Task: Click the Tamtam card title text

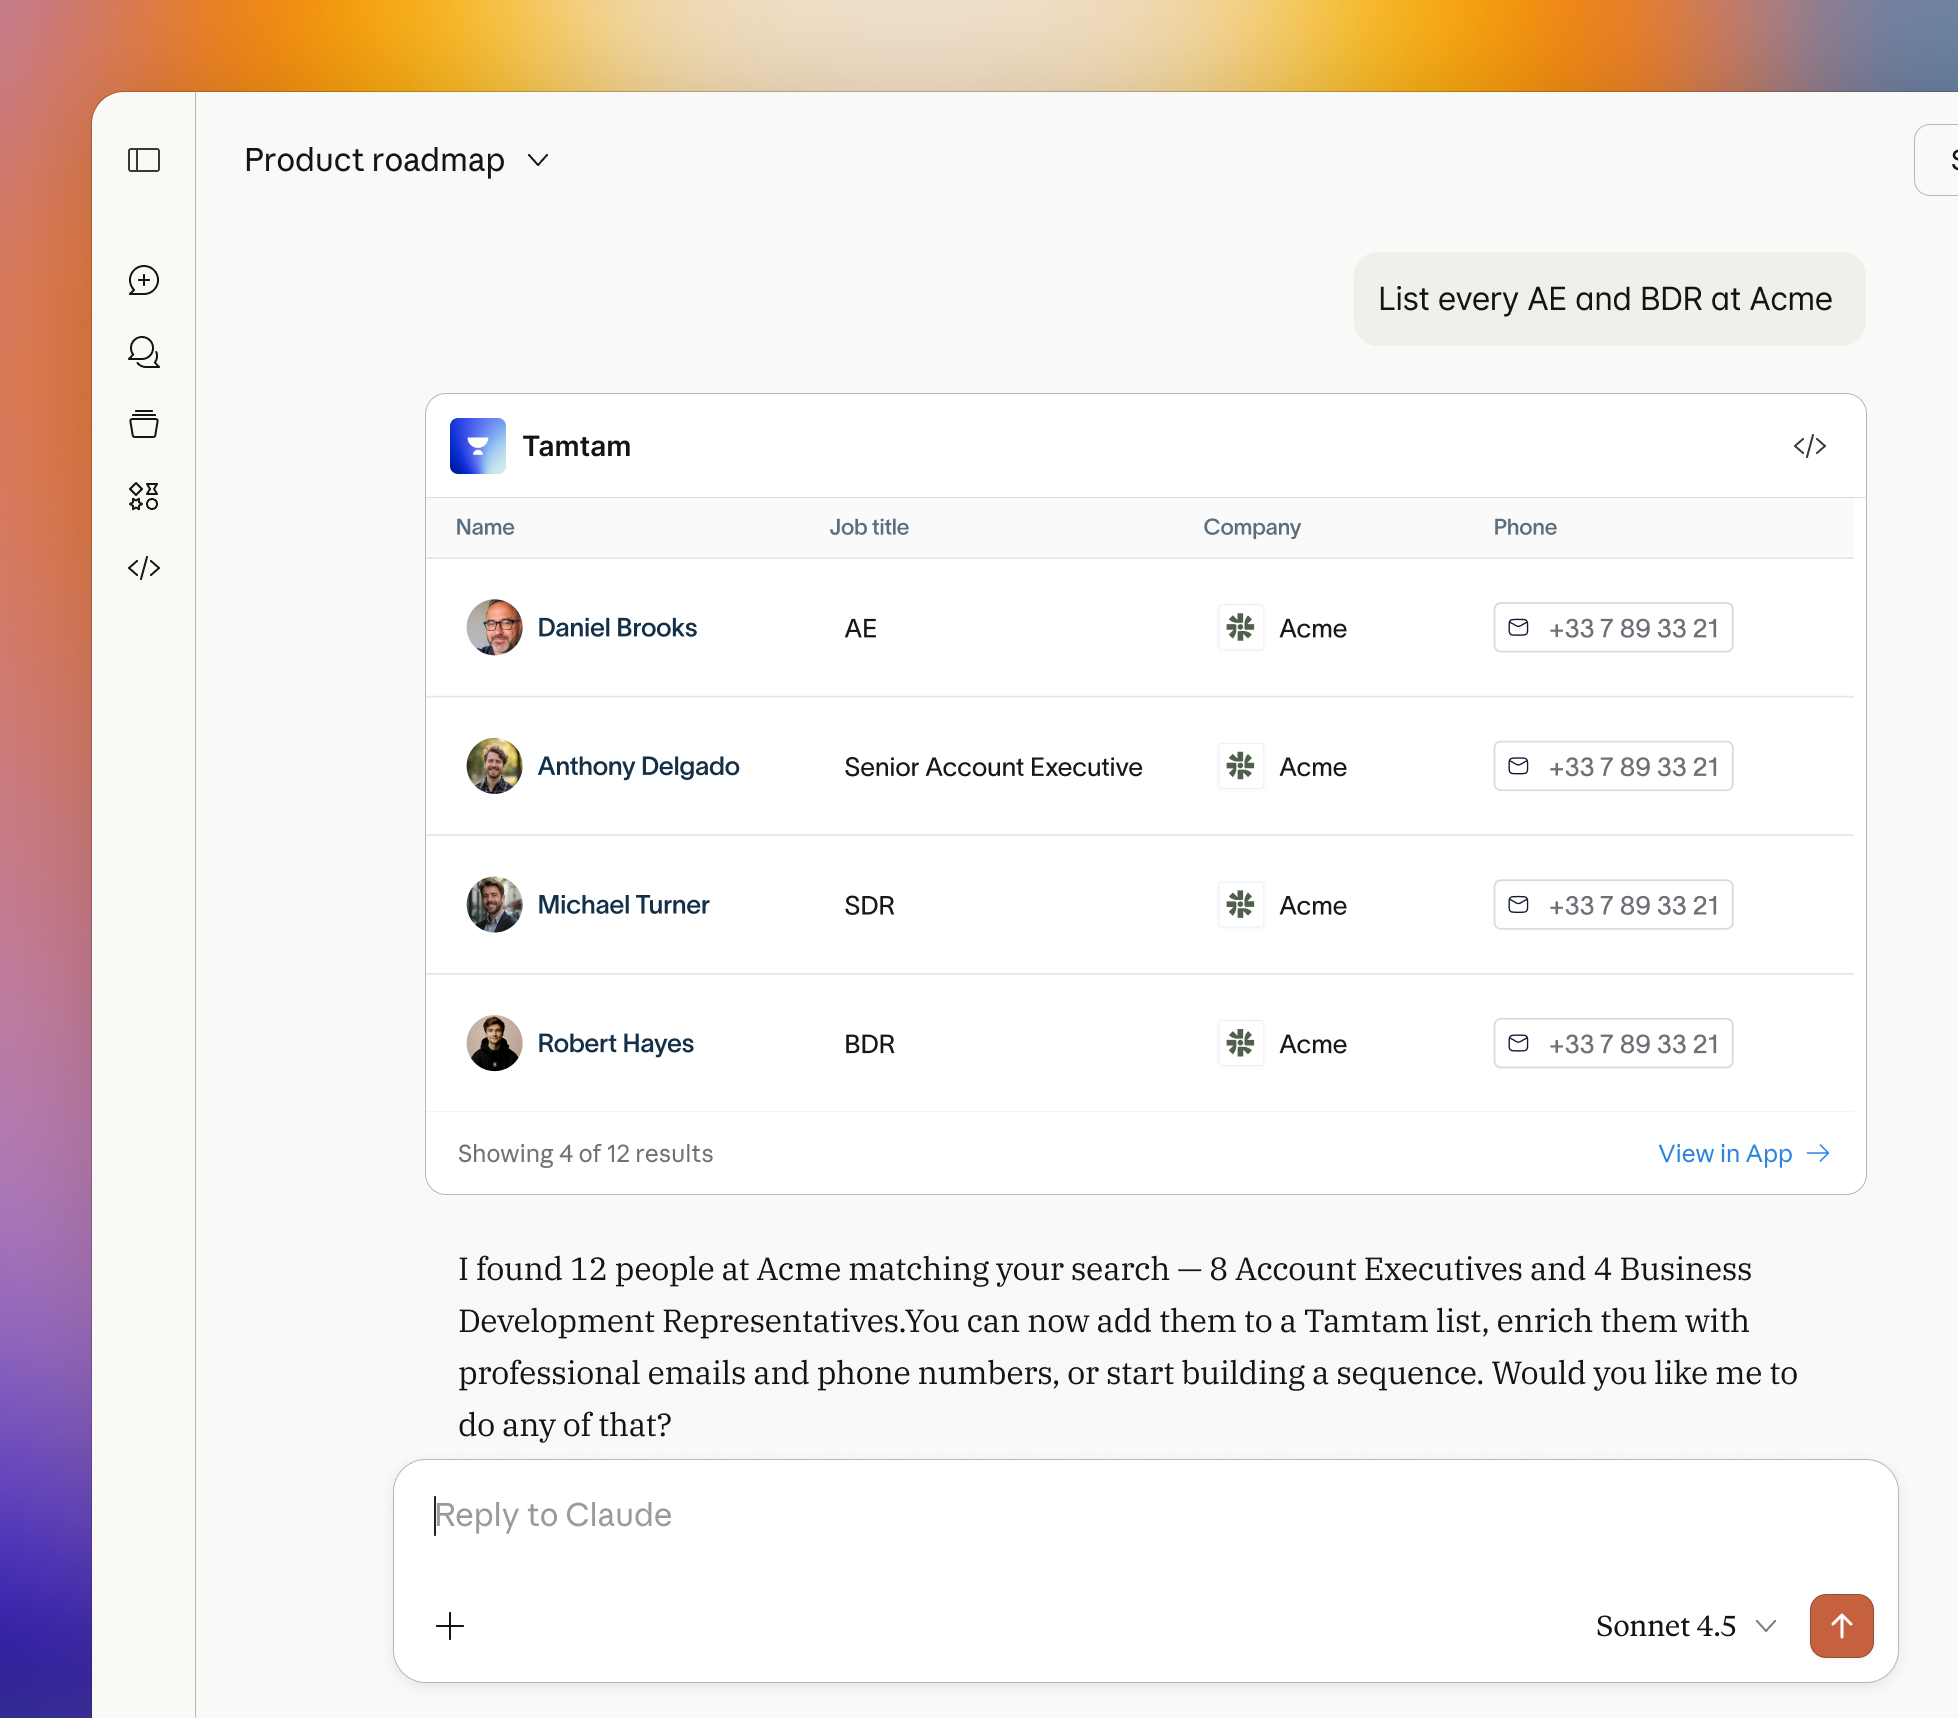Action: [576, 446]
